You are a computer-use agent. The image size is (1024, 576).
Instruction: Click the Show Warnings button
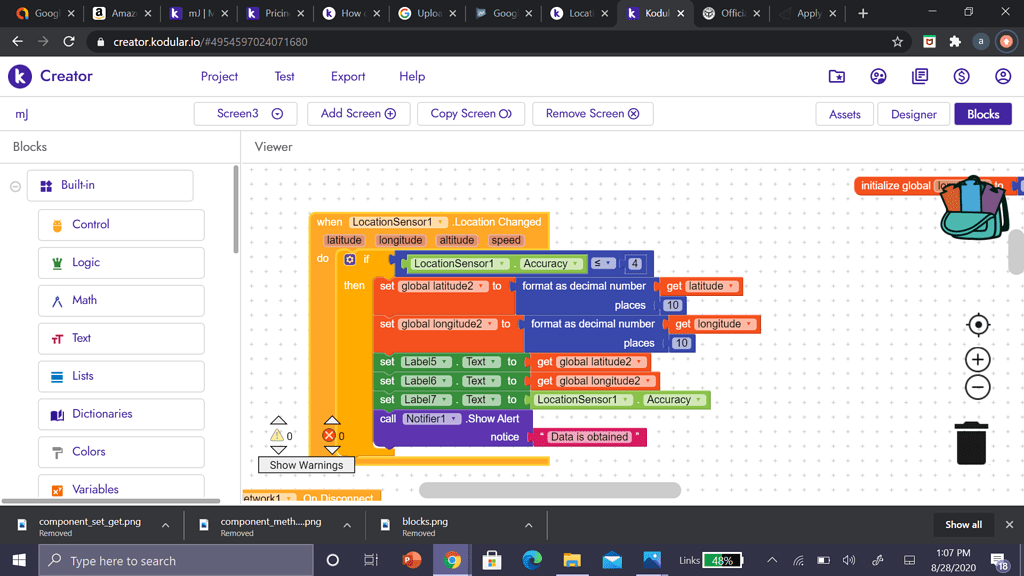pos(306,465)
